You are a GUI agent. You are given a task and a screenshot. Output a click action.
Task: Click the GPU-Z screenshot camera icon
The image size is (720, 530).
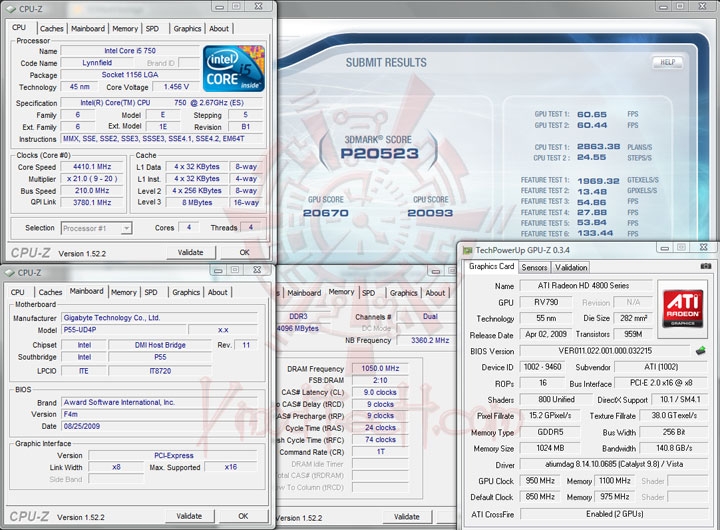point(706,266)
